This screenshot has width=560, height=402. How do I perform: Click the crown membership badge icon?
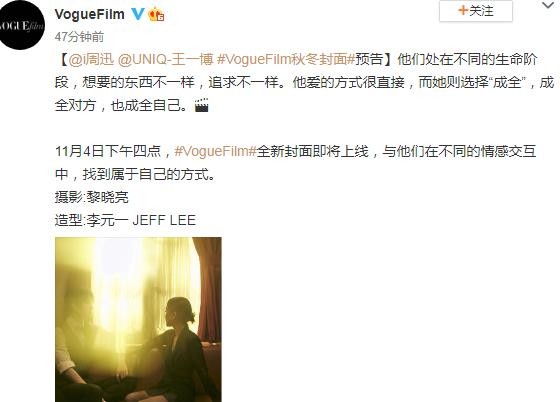pos(156,15)
